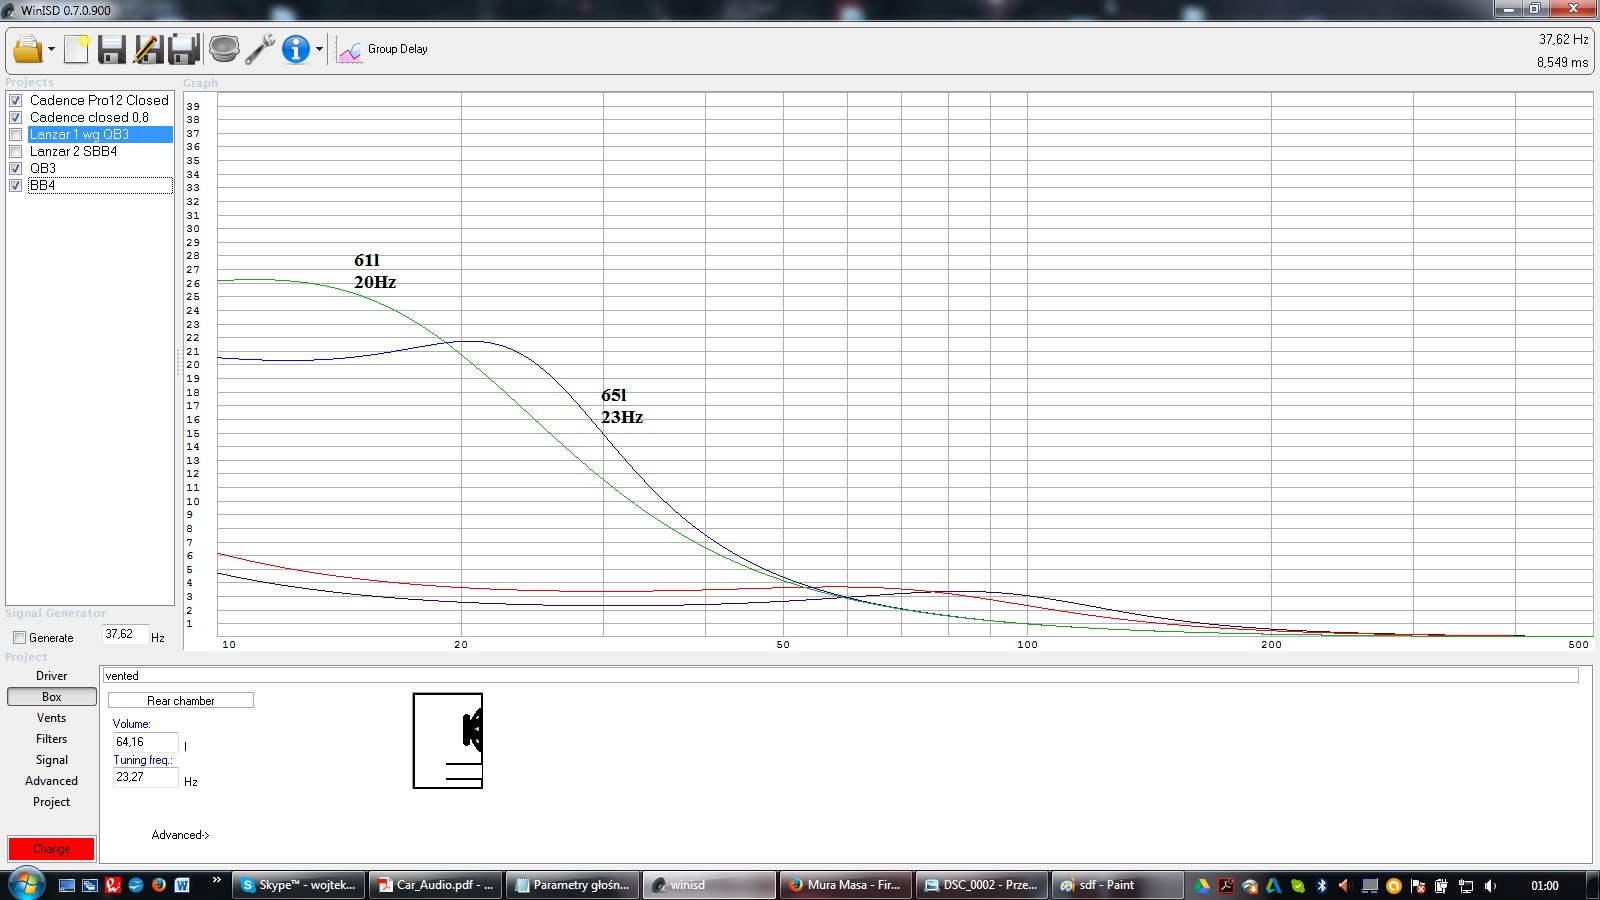Click the blue info icon

point(296,49)
